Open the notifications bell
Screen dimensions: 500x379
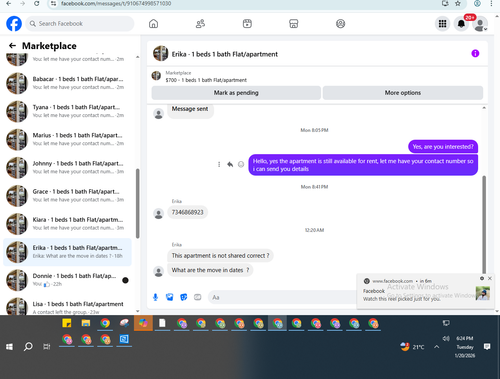tap(461, 24)
